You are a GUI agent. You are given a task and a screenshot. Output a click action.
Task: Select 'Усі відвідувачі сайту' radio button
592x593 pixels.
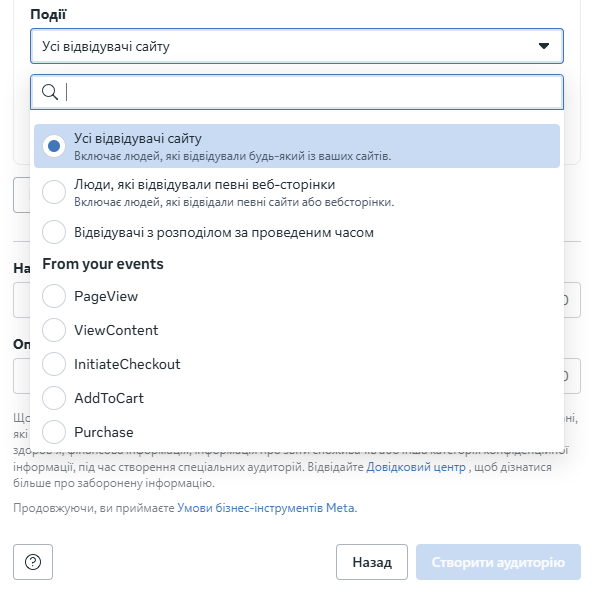coord(54,146)
